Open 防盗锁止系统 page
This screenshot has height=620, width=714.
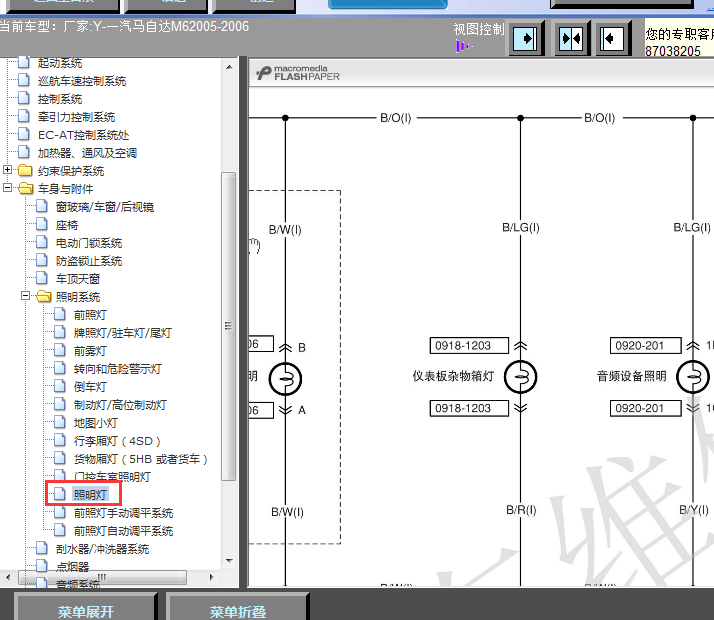point(89,261)
